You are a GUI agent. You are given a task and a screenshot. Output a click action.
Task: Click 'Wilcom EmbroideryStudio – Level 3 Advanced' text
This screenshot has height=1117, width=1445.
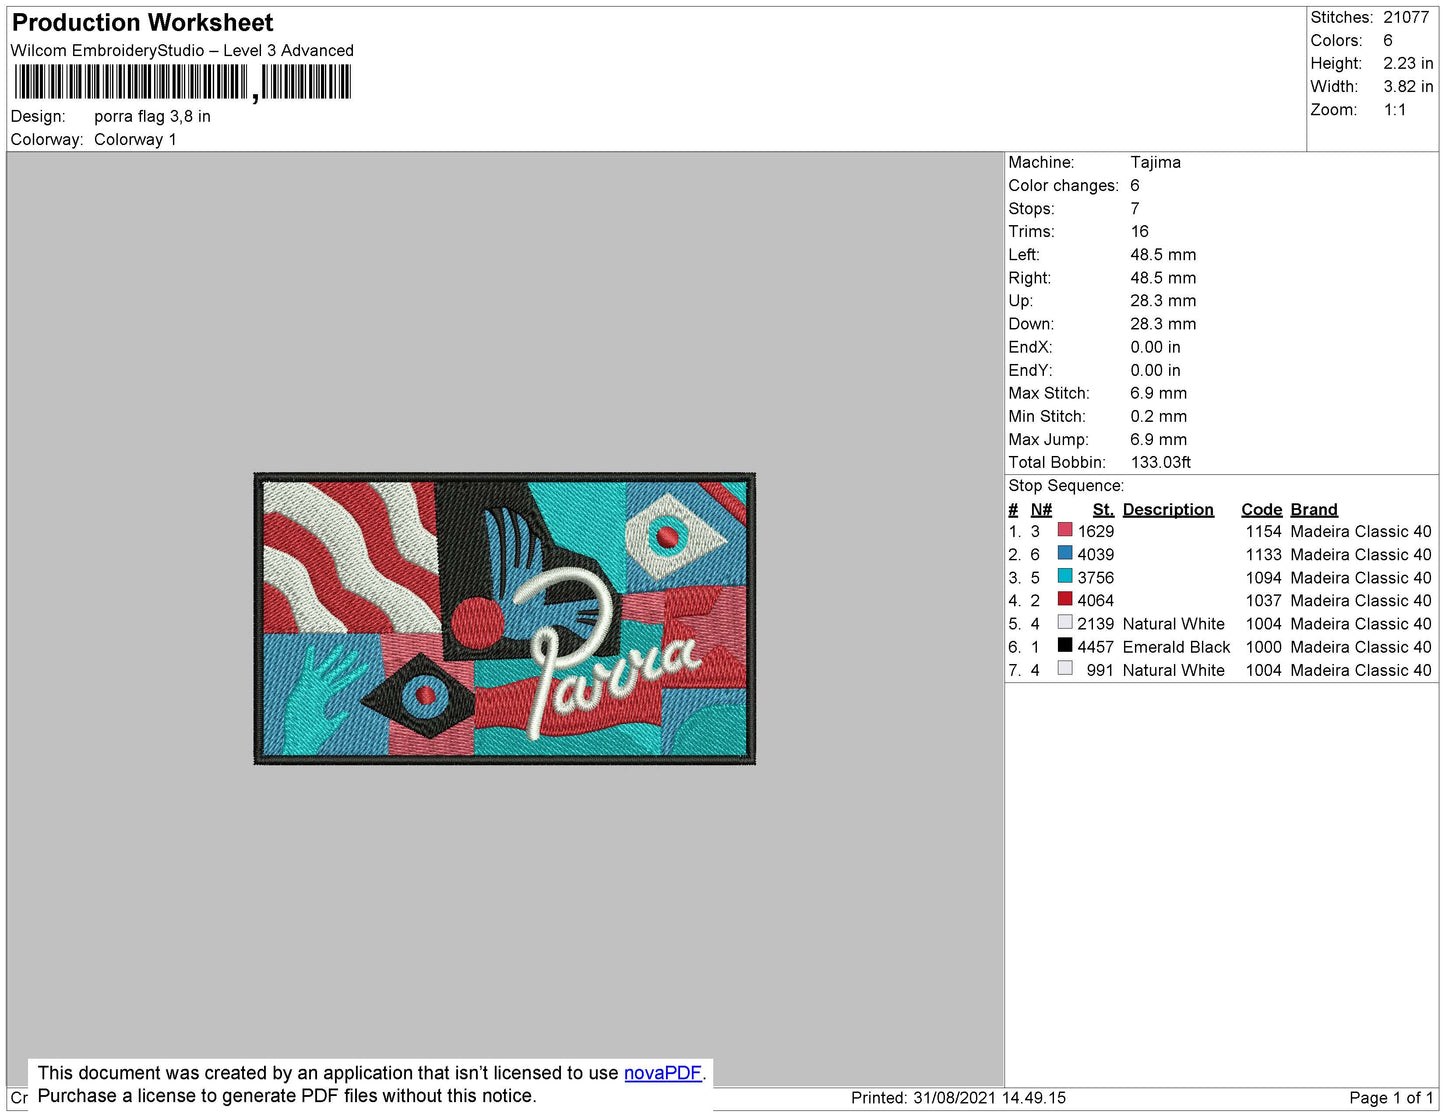tap(182, 50)
